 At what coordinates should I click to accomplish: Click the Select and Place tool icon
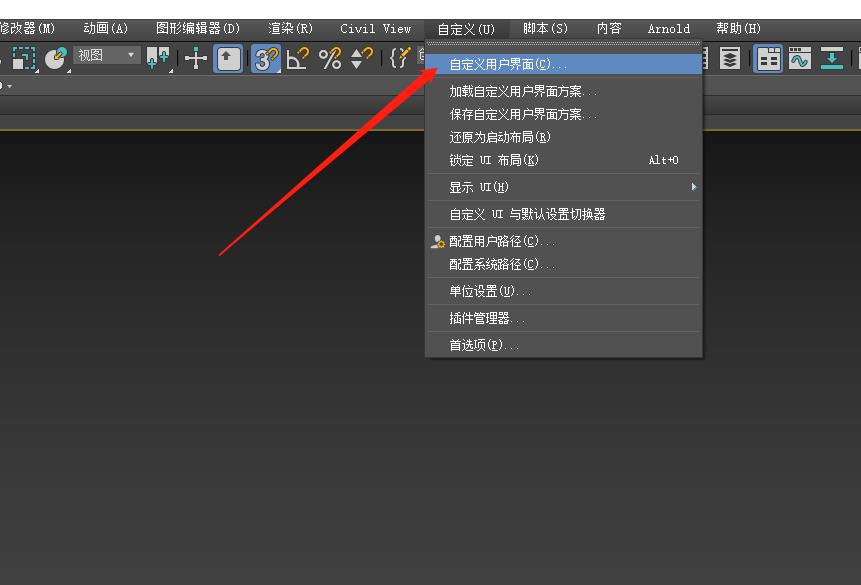[x=55, y=58]
